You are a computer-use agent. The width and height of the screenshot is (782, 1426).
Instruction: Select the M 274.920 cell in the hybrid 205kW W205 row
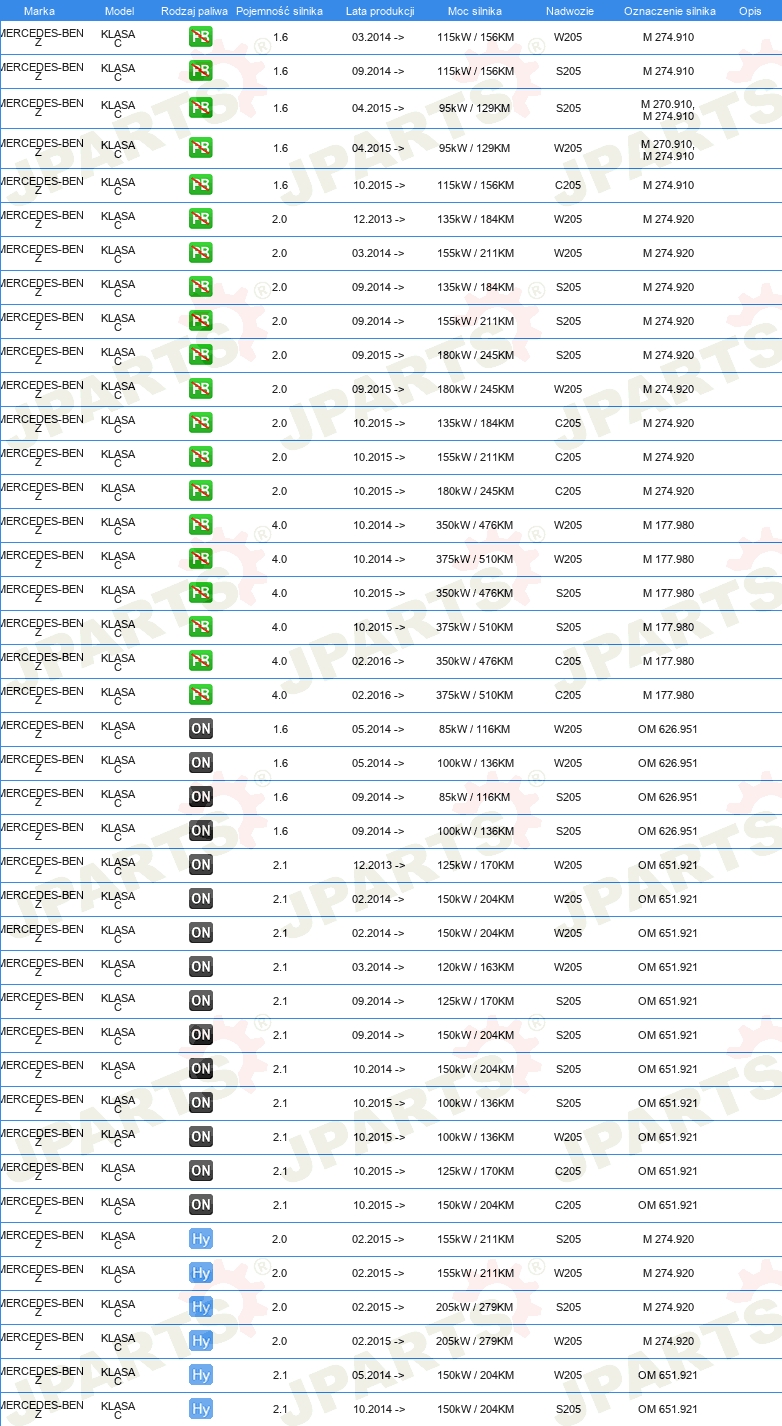click(668, 1341)
